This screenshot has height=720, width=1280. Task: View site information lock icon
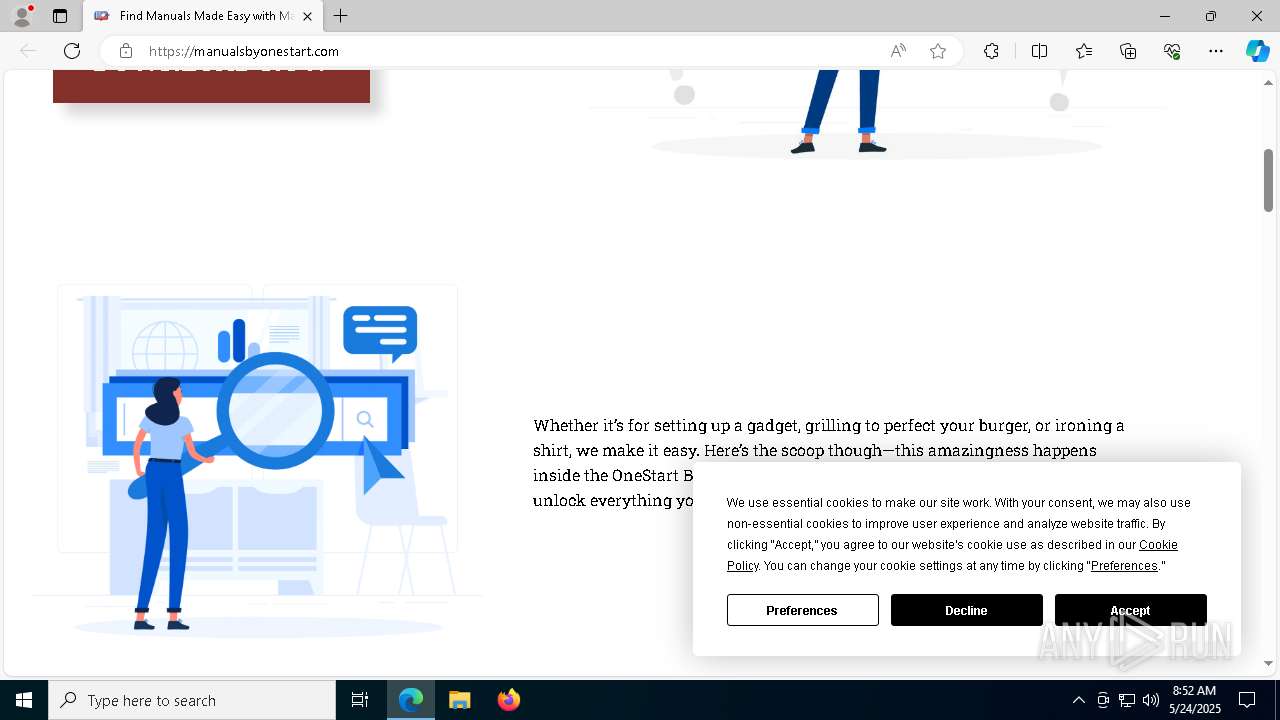click(x=126, y=51)
